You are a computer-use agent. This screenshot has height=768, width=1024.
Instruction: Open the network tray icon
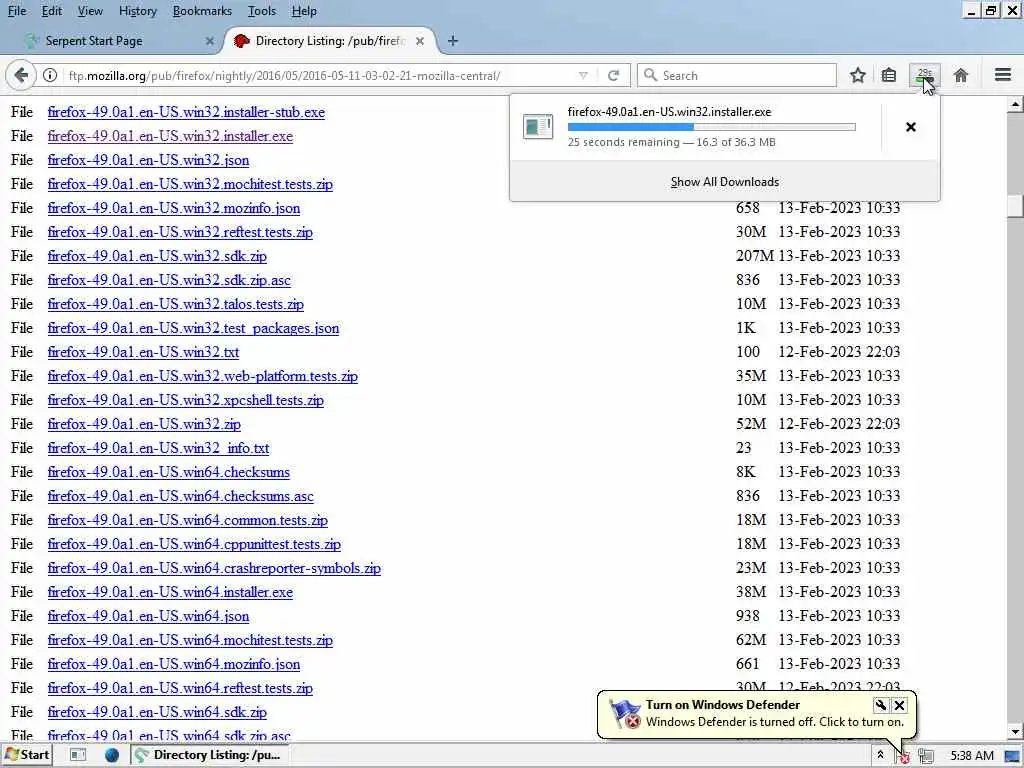point(925,756)
